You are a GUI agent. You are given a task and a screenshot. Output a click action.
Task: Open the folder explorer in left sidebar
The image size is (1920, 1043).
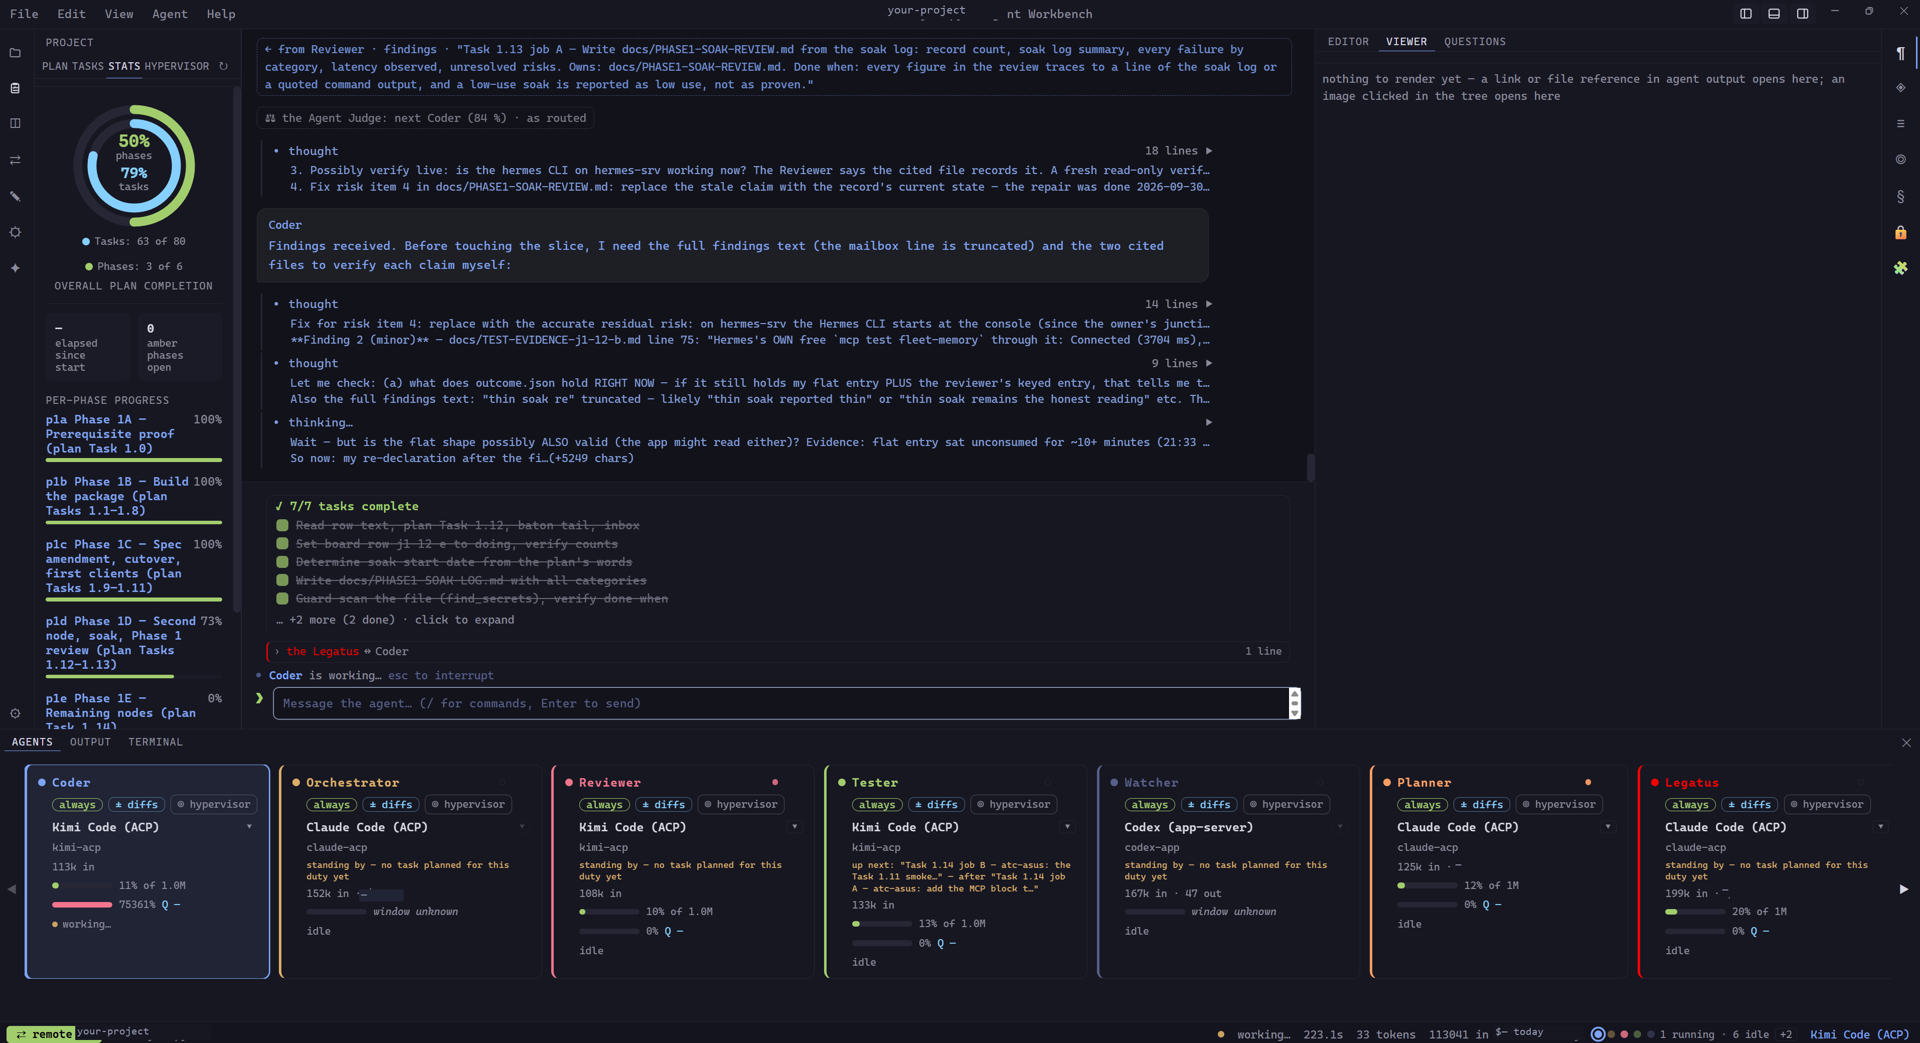(x=15, y=53)
